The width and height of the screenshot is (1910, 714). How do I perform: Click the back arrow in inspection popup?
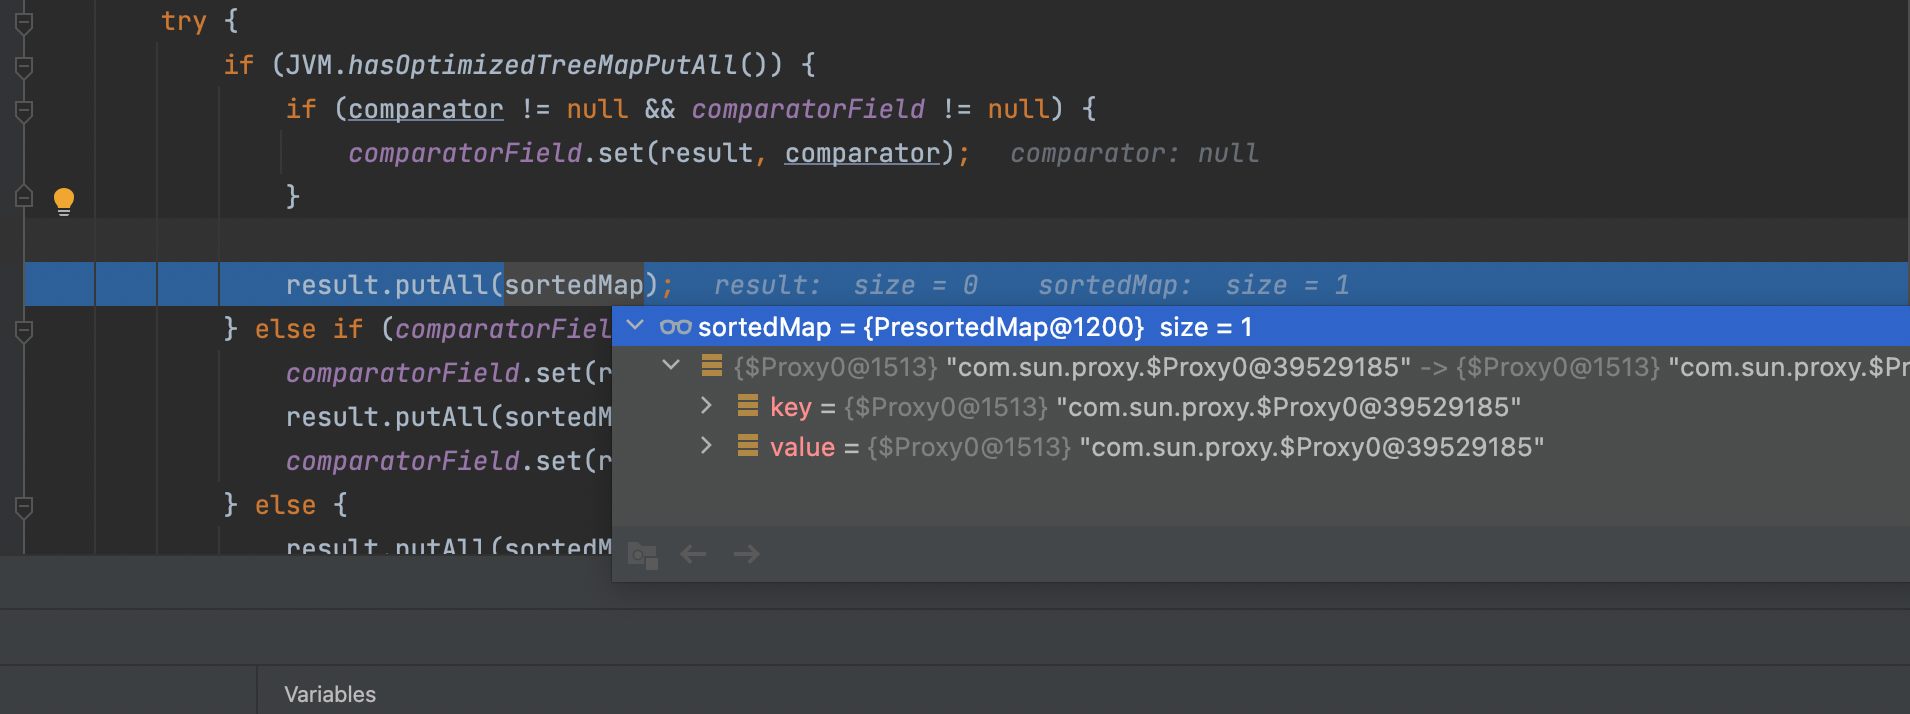tap(693, 554)
